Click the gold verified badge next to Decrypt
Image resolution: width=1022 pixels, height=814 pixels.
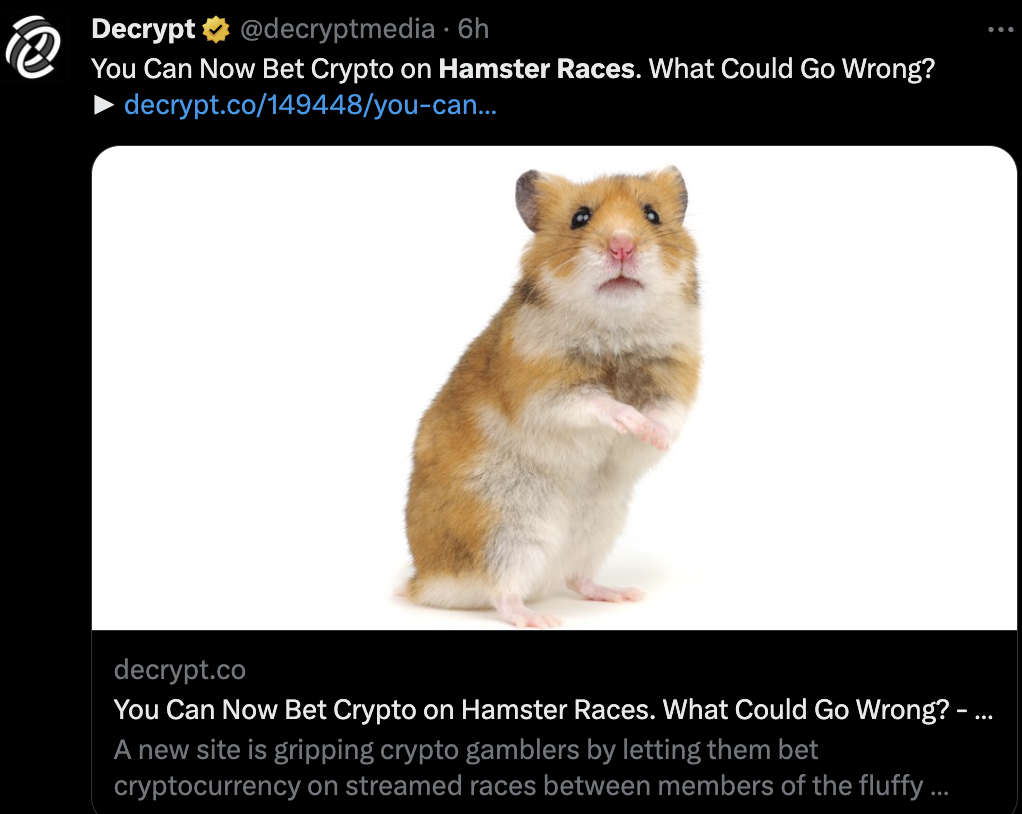pyautogui.click(x=216, y=30)
